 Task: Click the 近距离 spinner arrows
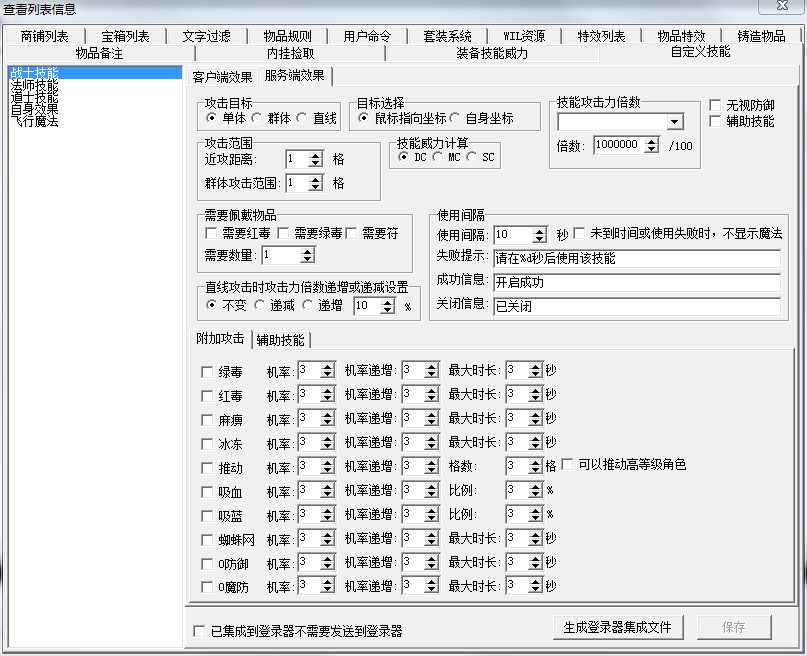tap(316, 159)
